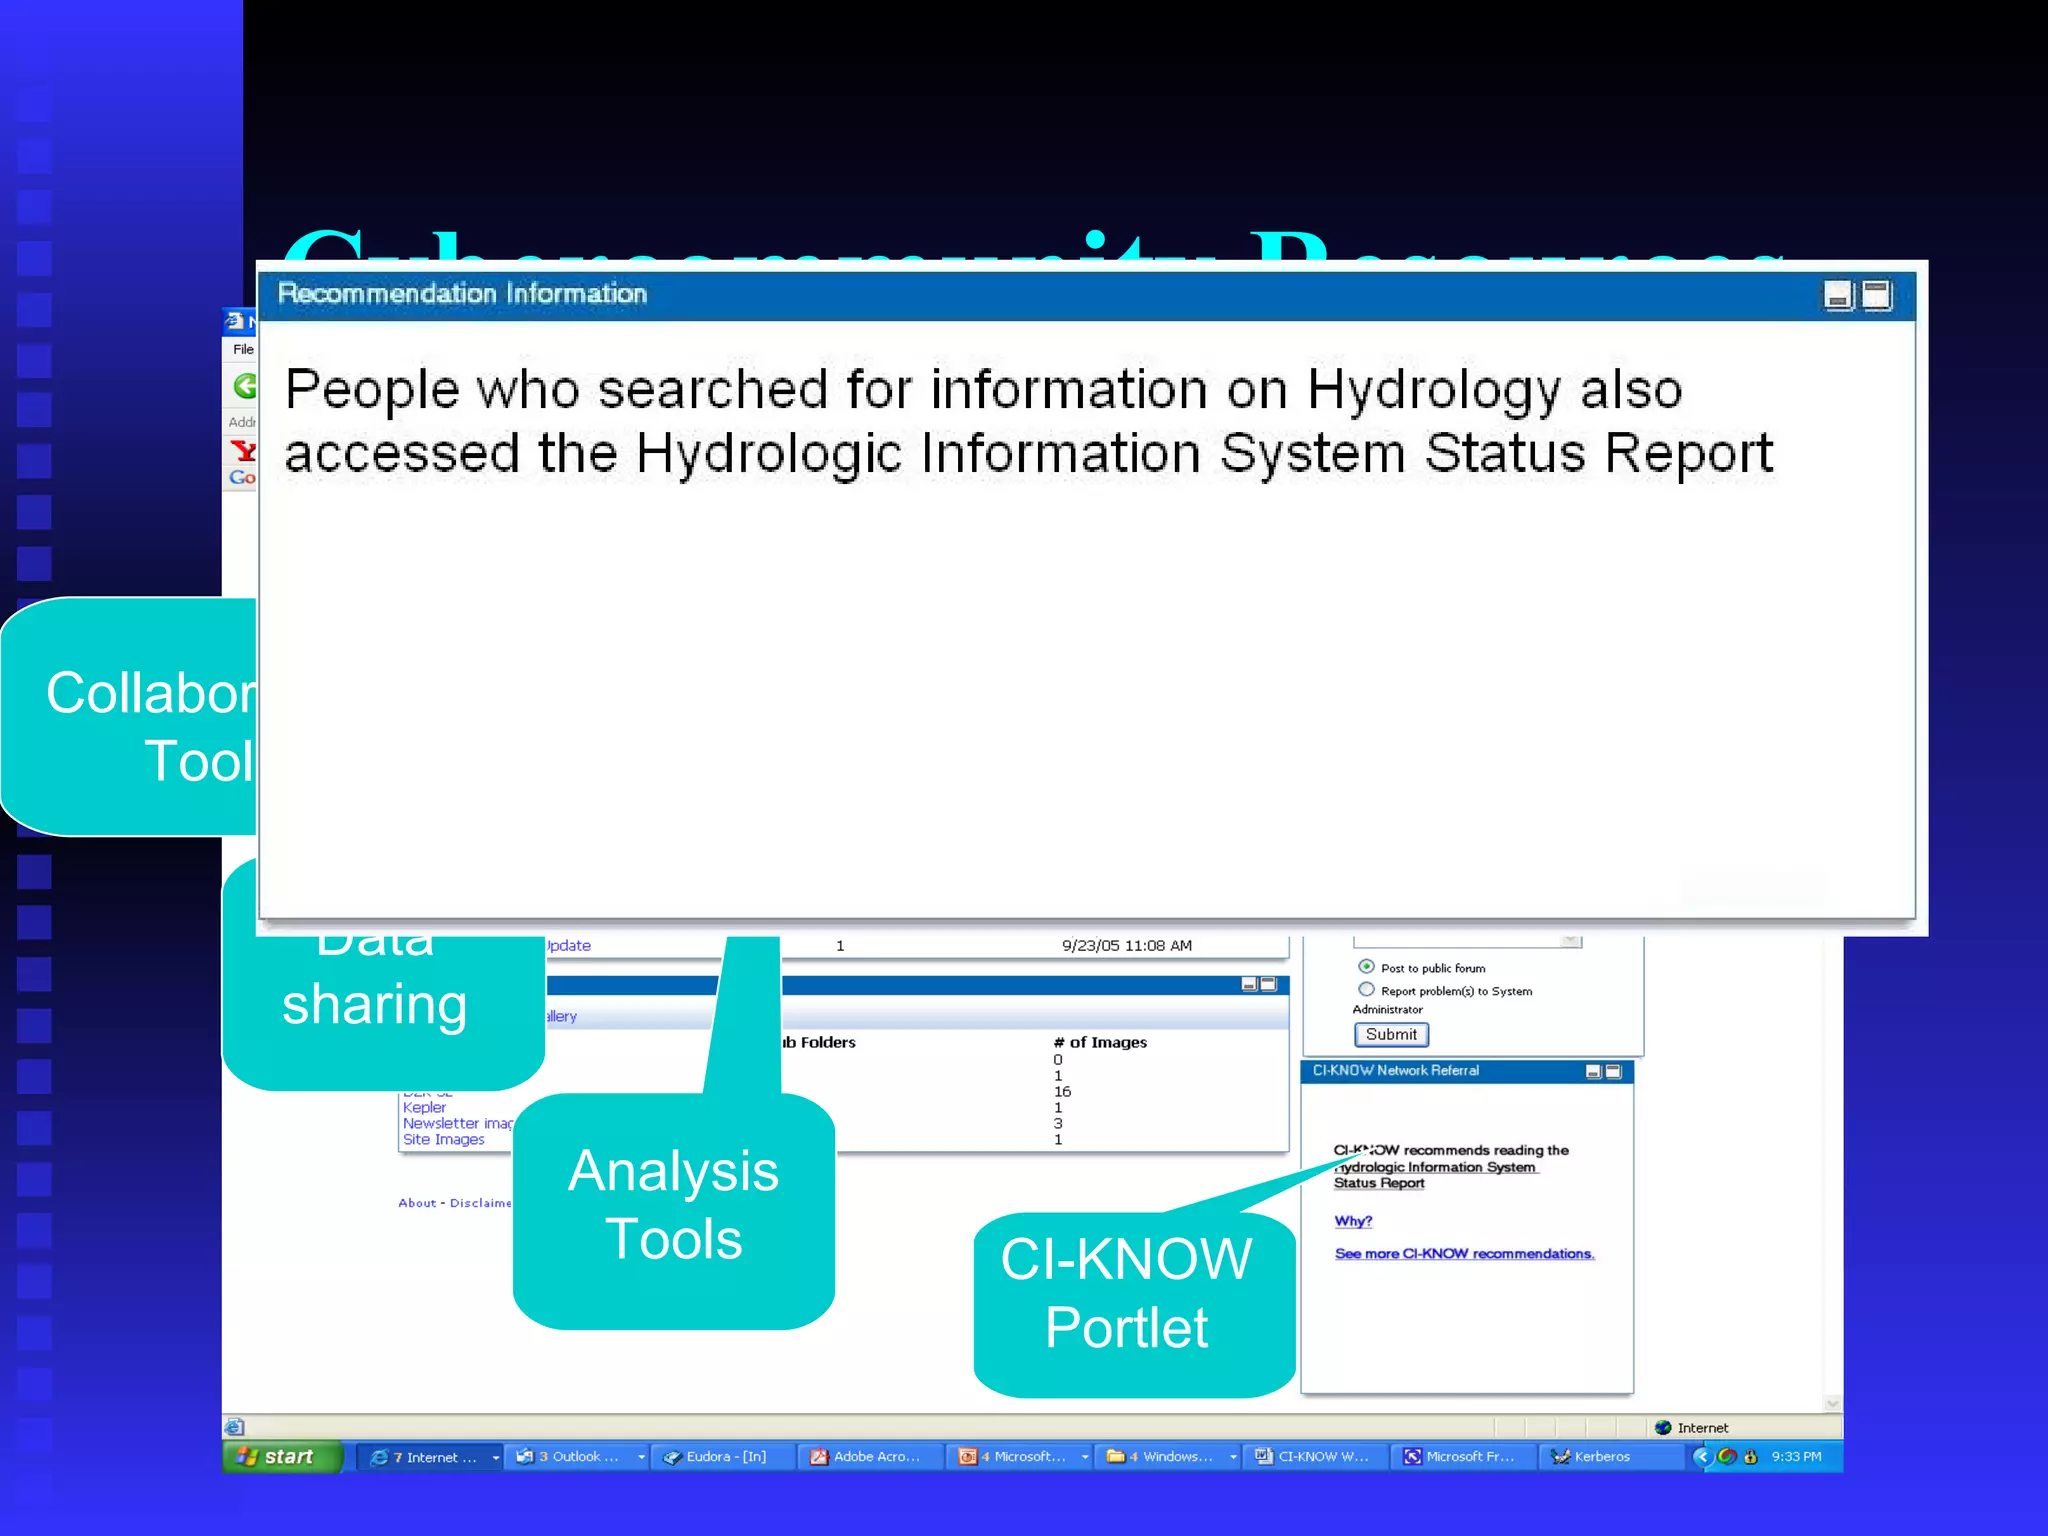The image size is (2048, 1536).
Task: Click the Yahoo toolbar Y icon
Action: click(243, 451)
